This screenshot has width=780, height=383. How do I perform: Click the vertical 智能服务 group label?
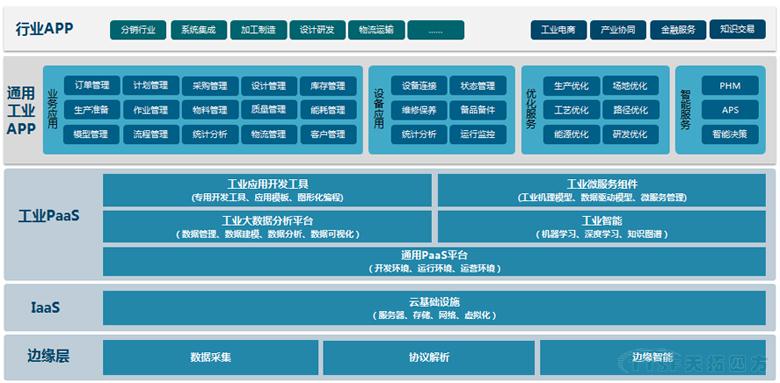685,109
